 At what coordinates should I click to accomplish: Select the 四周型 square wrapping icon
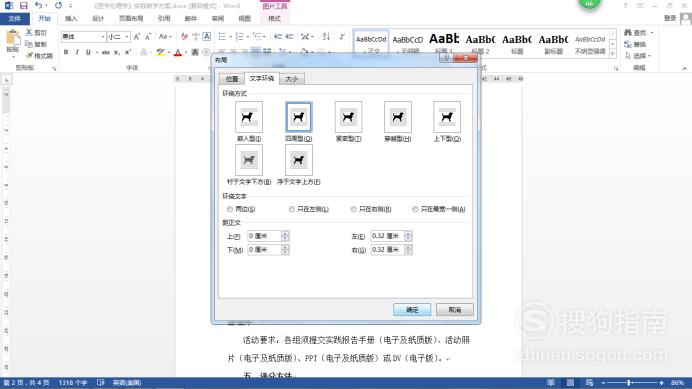click(299, 117)
